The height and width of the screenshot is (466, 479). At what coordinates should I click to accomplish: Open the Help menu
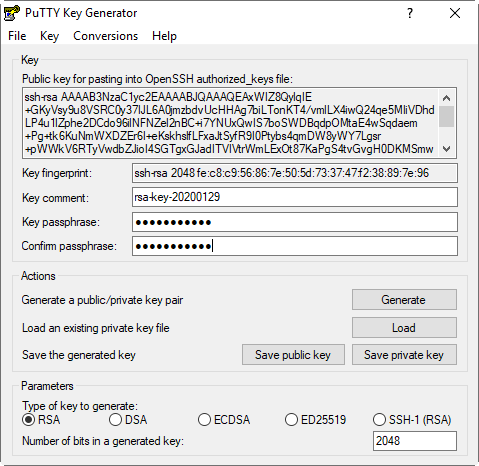164,36
